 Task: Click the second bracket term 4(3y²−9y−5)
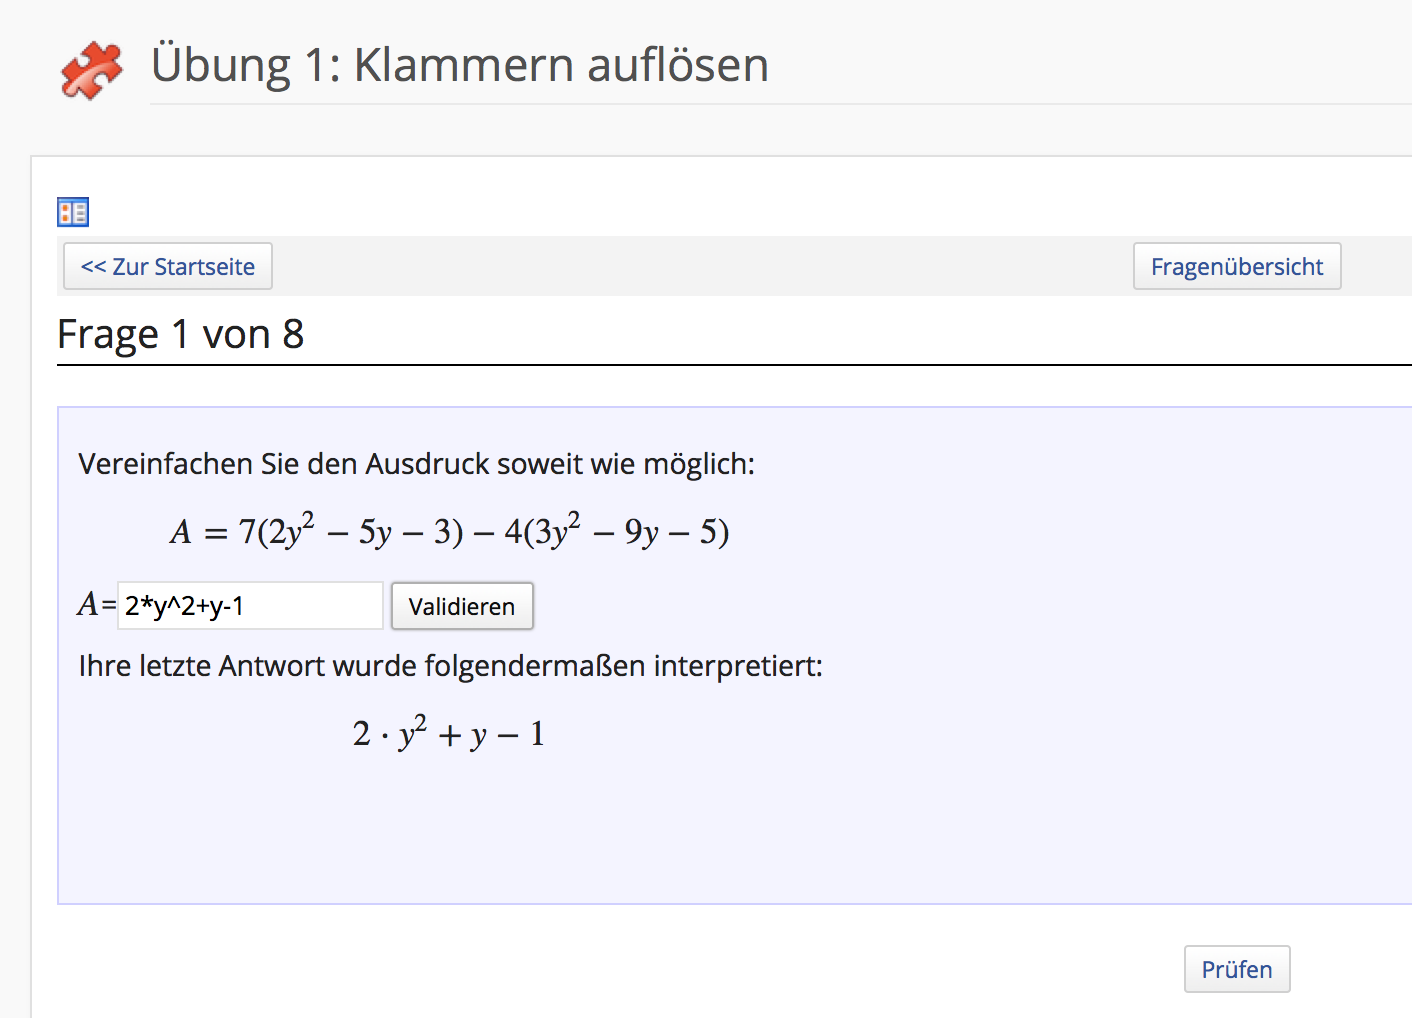tap(616, 531)
